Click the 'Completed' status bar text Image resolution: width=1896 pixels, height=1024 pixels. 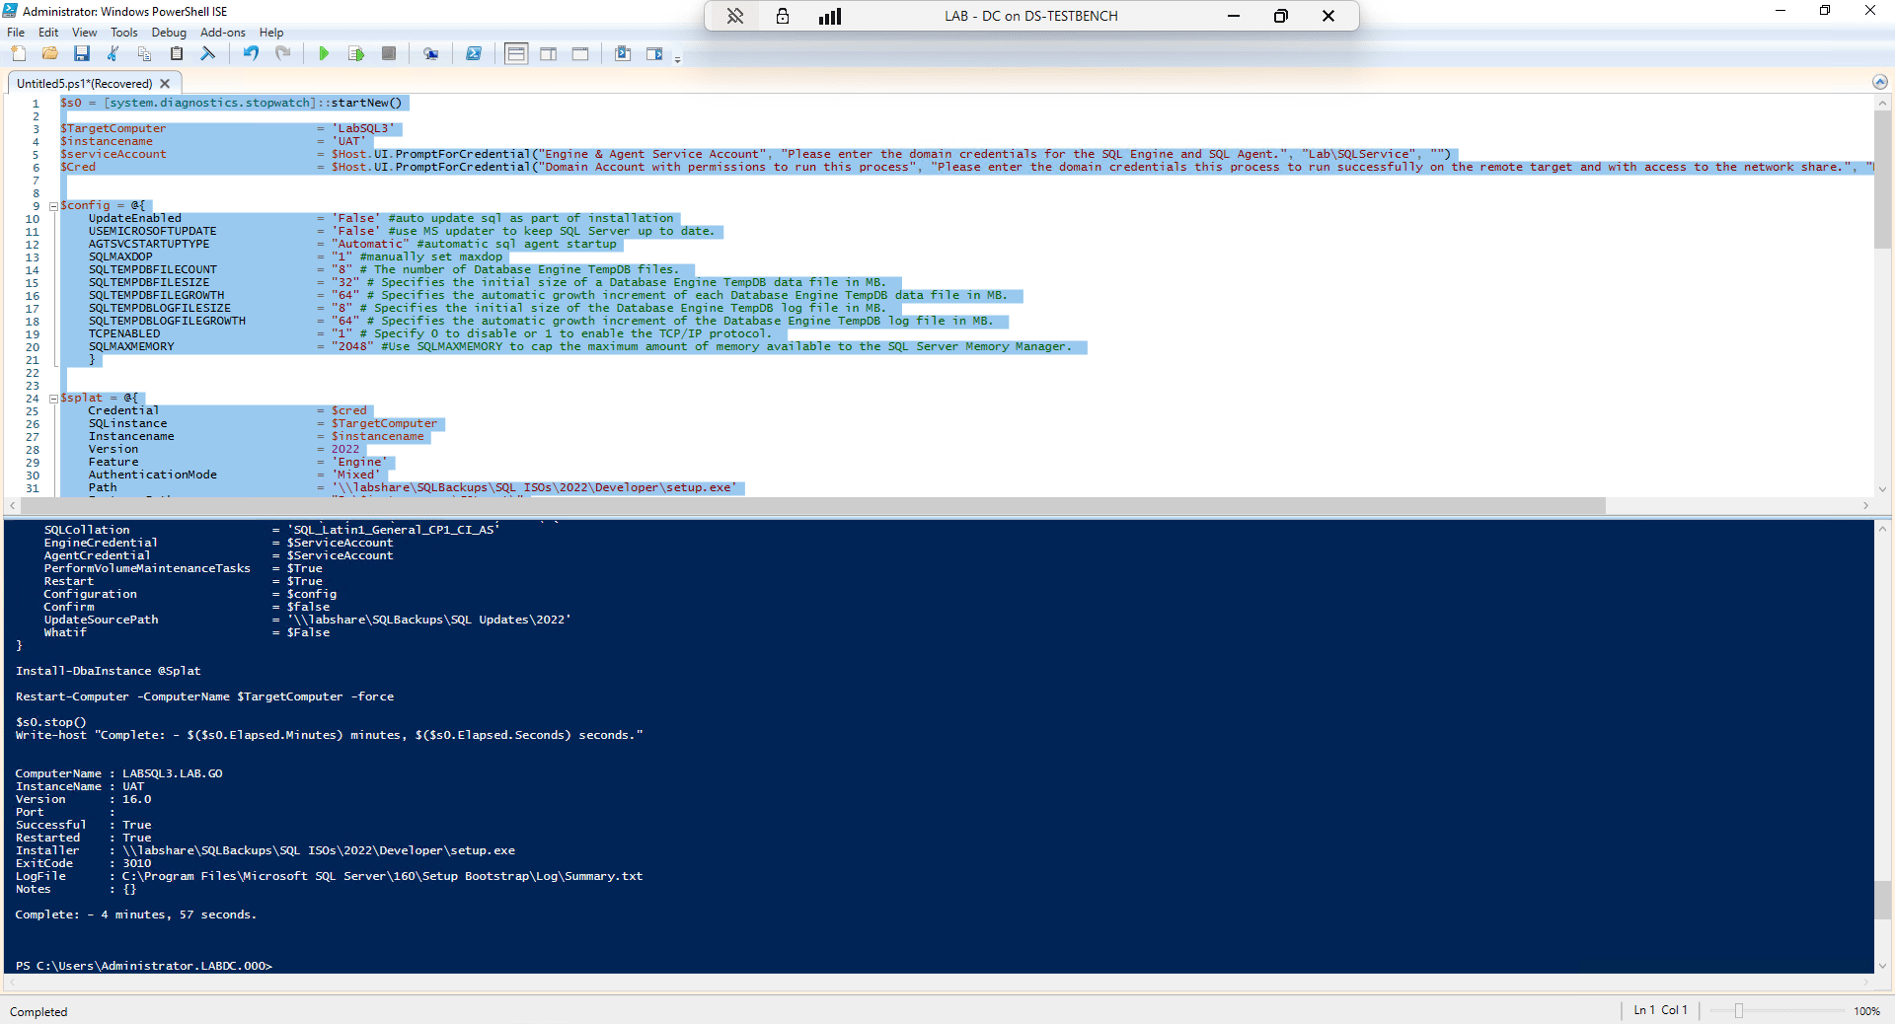coord(38,1012)
